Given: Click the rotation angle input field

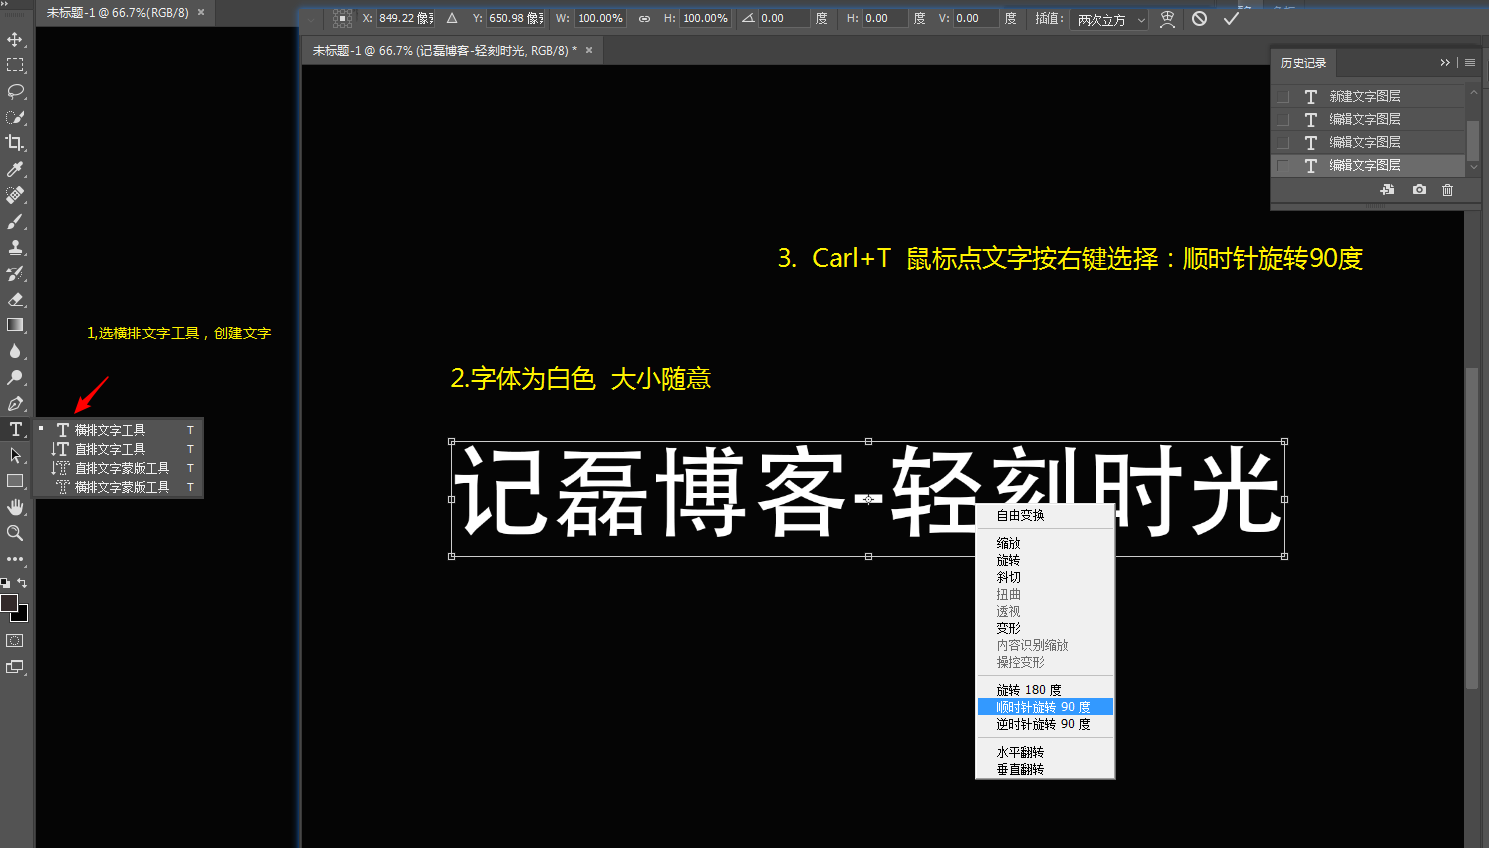Looking at the screenshot, I should coord(783,18).
